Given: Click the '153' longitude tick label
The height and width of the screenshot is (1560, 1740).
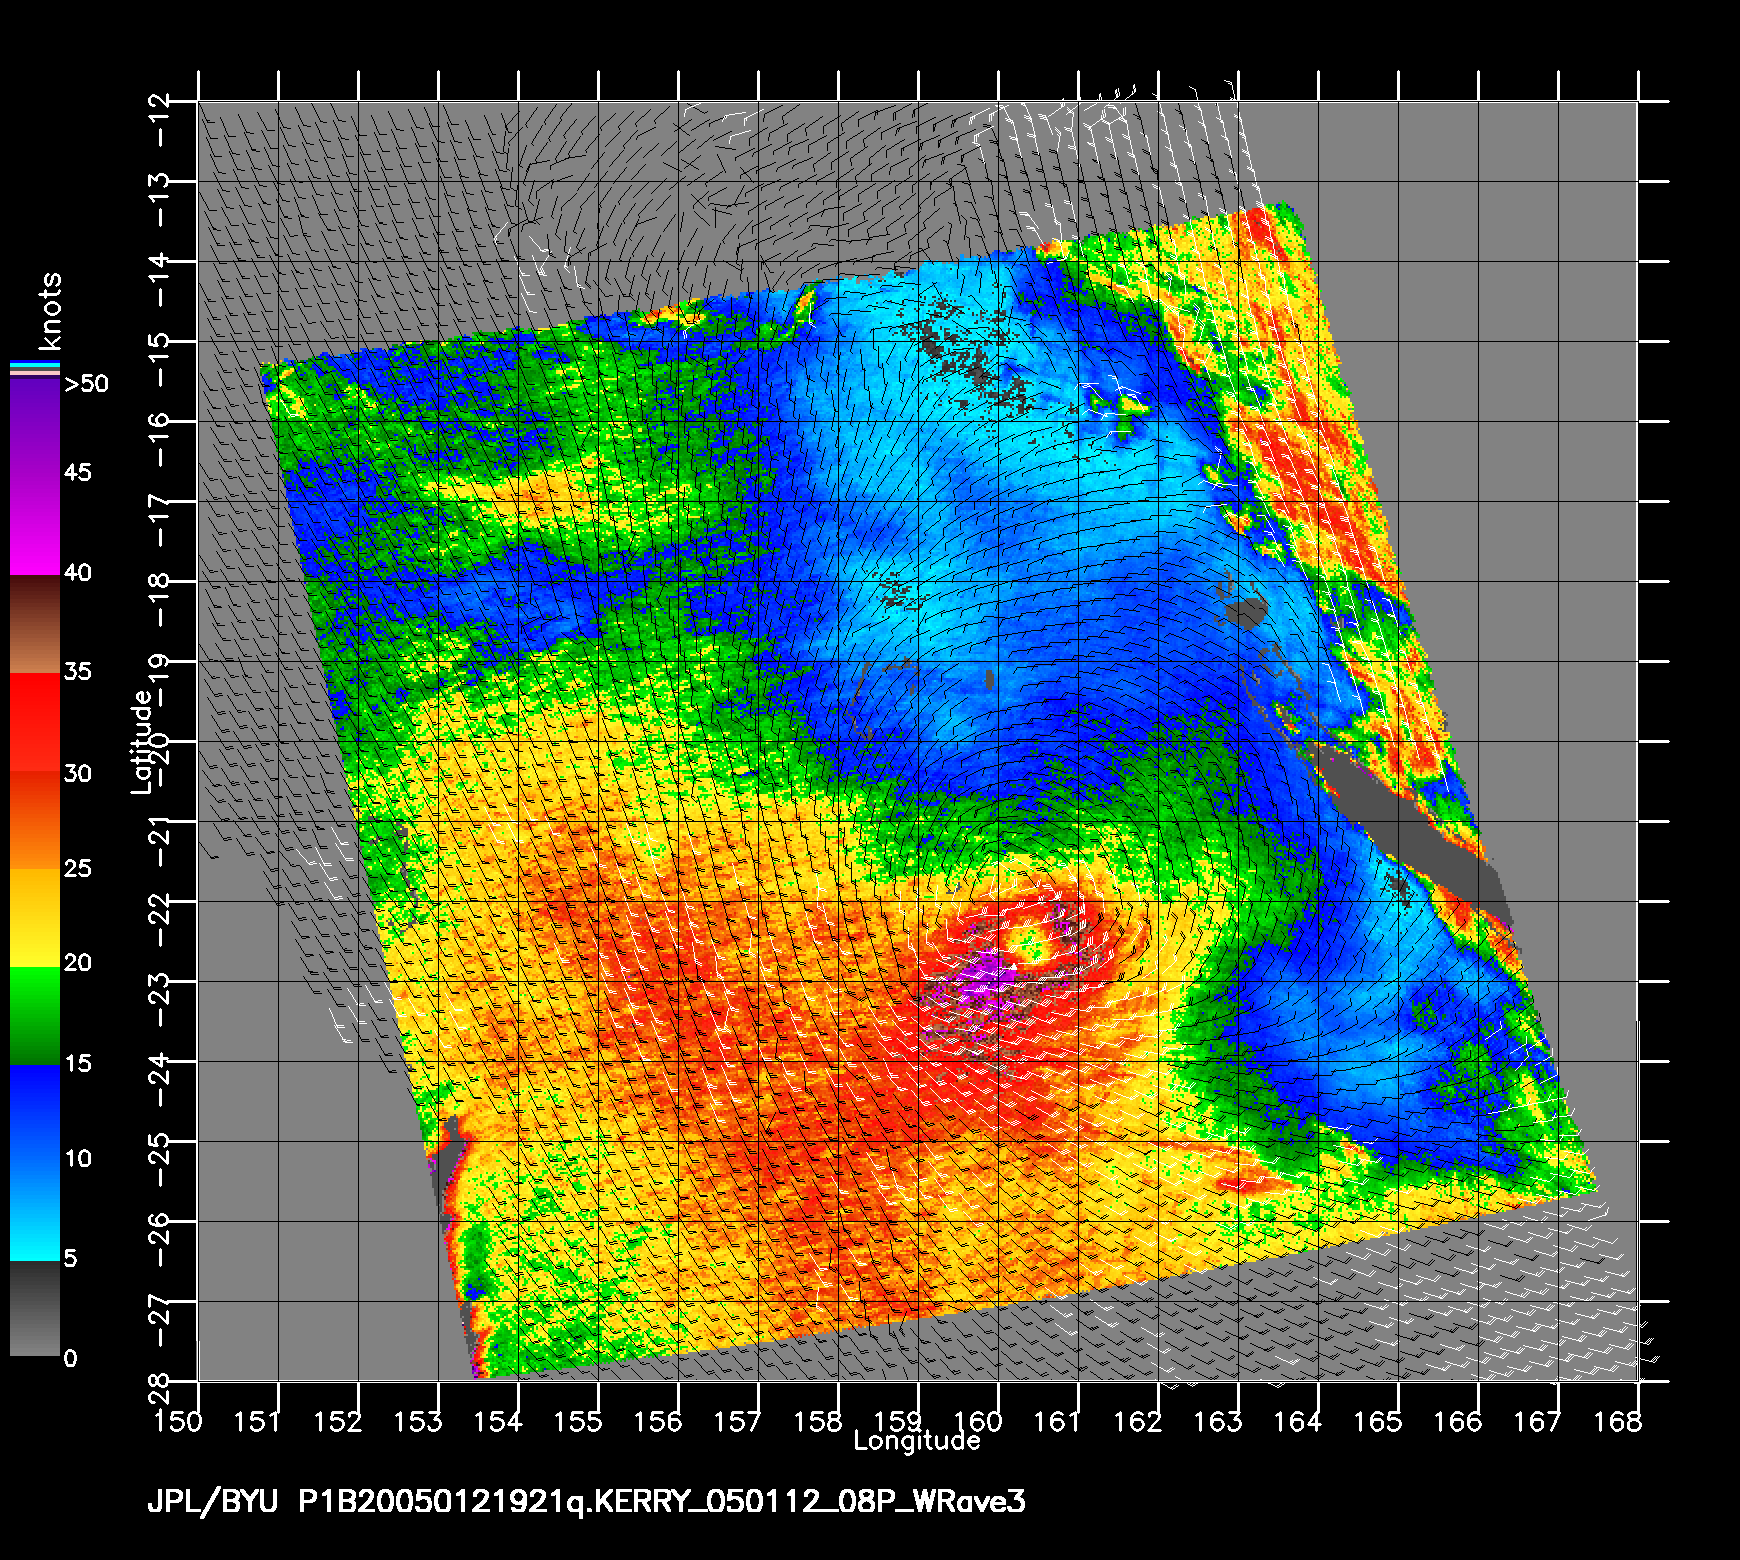Looking at the screenshot, I should click(418, 1421).
